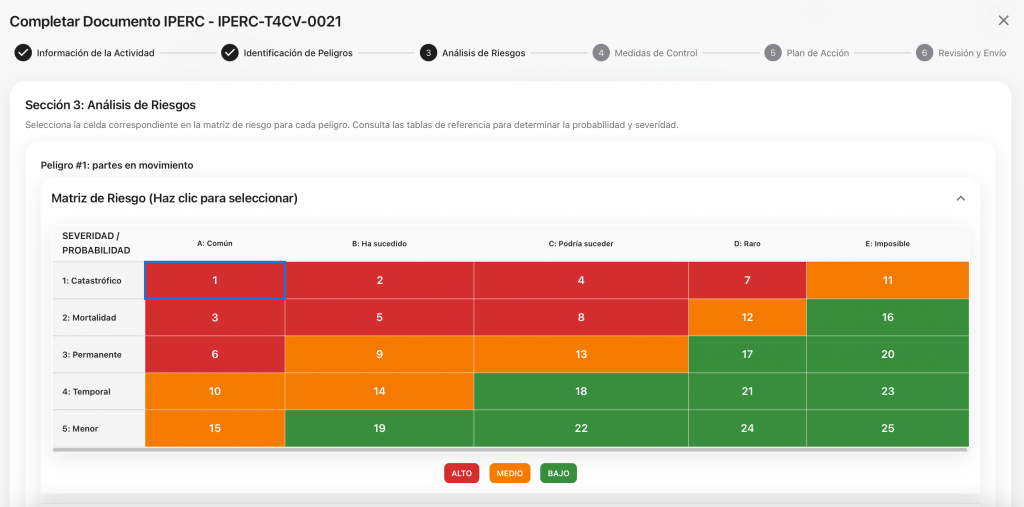Select risk cell 5 under B: Ha sucedido

pos(379,317)
